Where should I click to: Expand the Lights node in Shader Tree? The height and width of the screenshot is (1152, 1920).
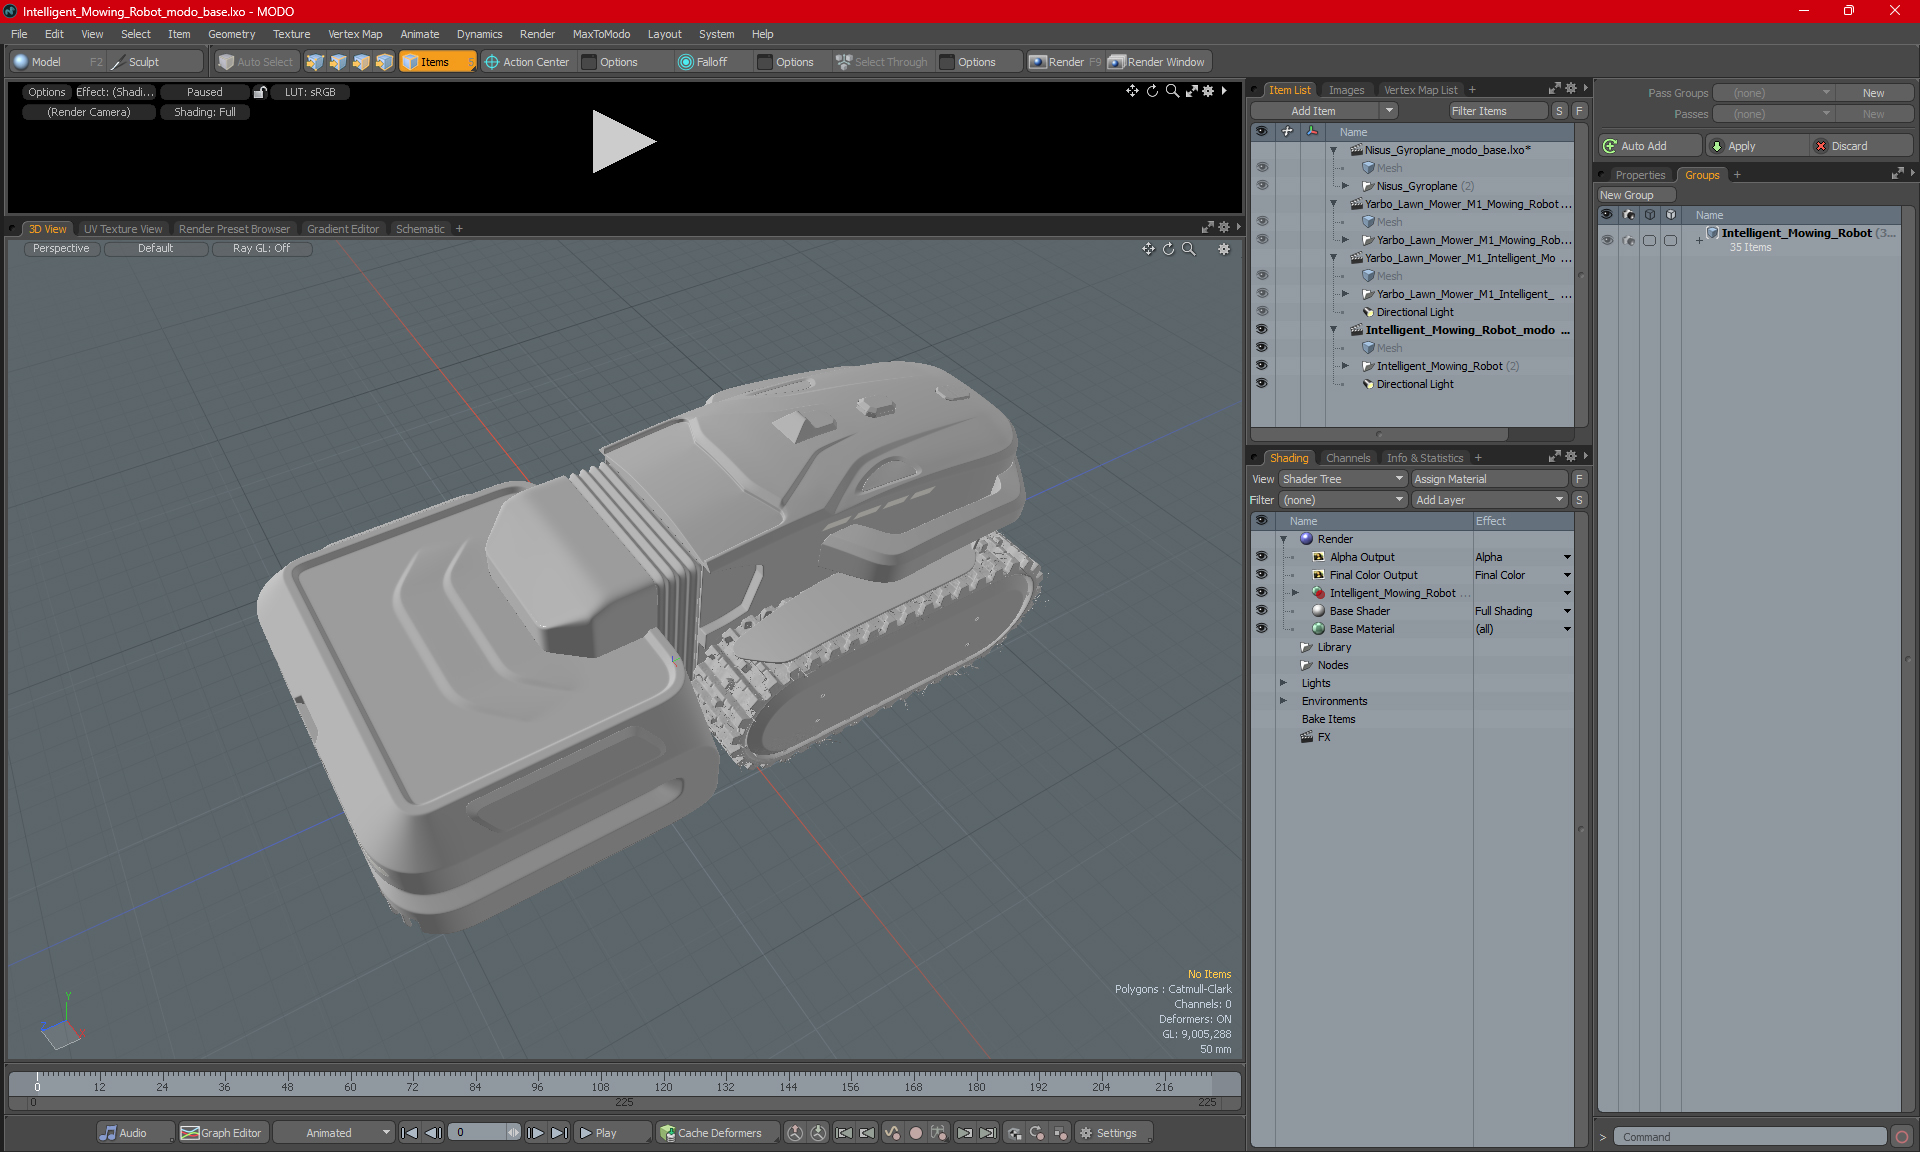point(1284,683)
